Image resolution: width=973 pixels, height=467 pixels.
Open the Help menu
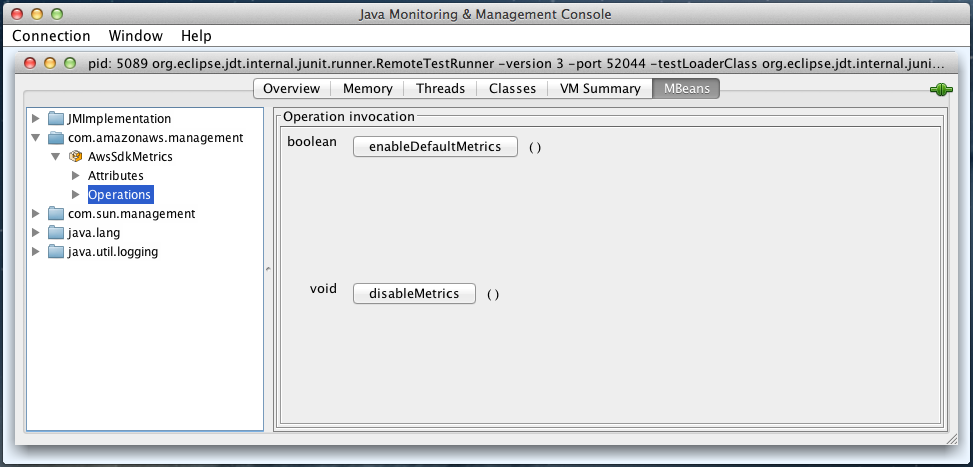pyautogui.click(x=196, y=36)
